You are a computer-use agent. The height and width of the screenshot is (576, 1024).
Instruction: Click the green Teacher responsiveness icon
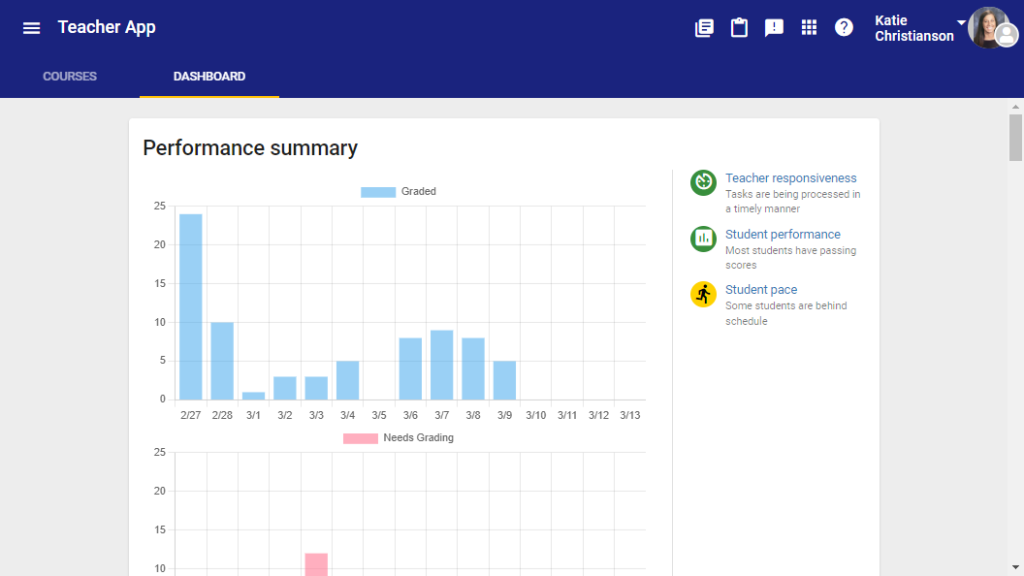(x=703, y=182)
